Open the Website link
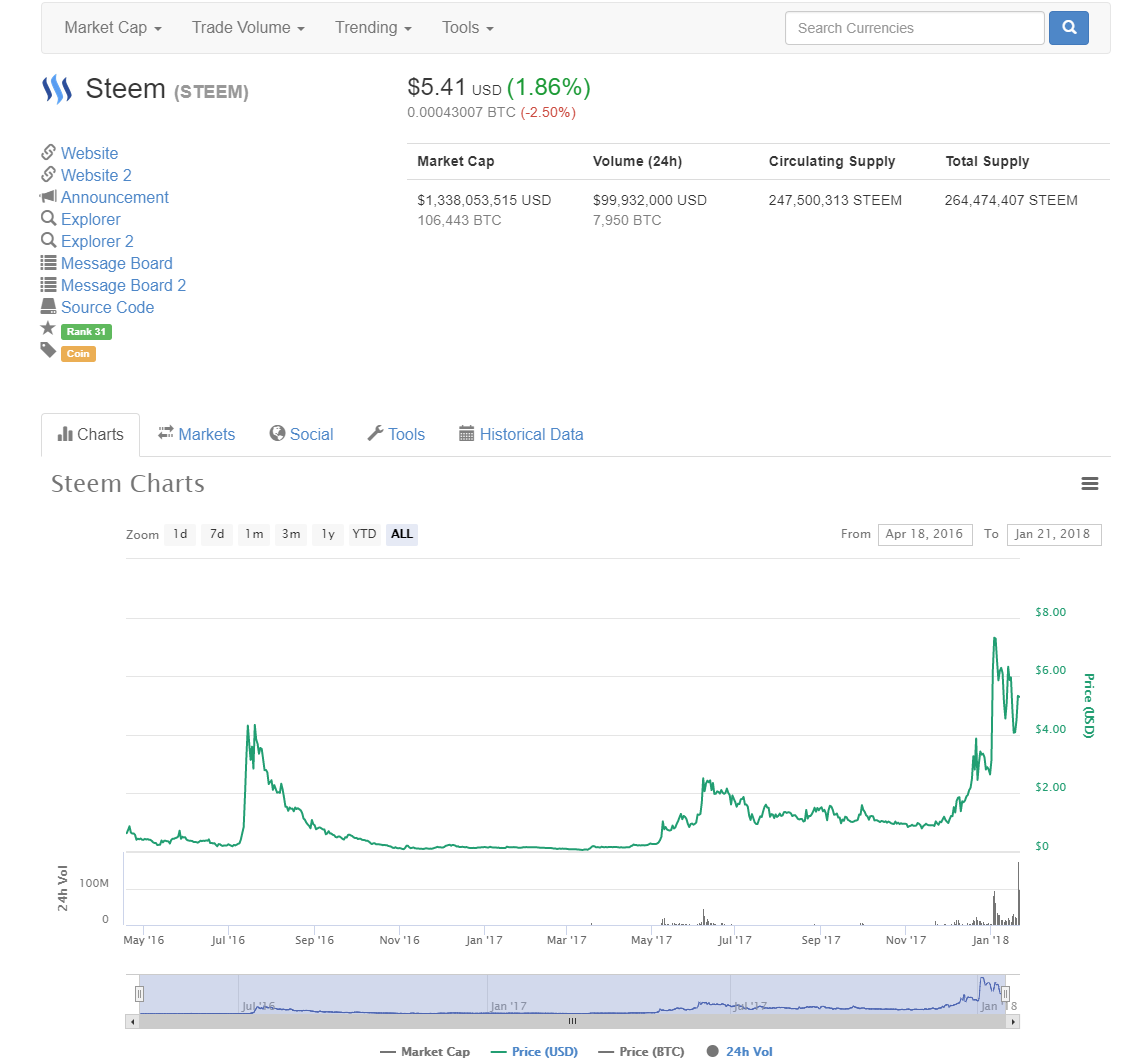Image resolution: width=1138 pixels, height=1061 pixels. (x=89, y=153)
